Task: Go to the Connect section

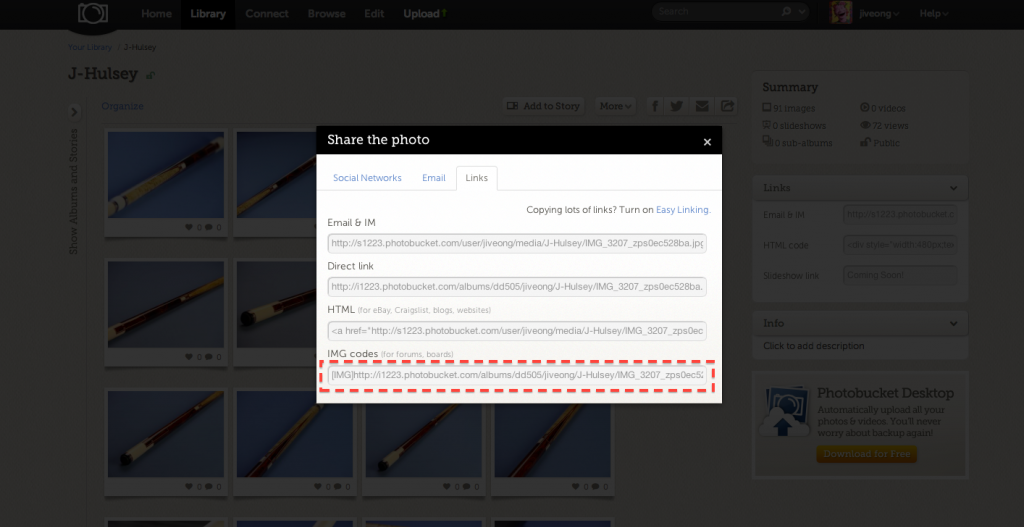Action: coord(266,14)
